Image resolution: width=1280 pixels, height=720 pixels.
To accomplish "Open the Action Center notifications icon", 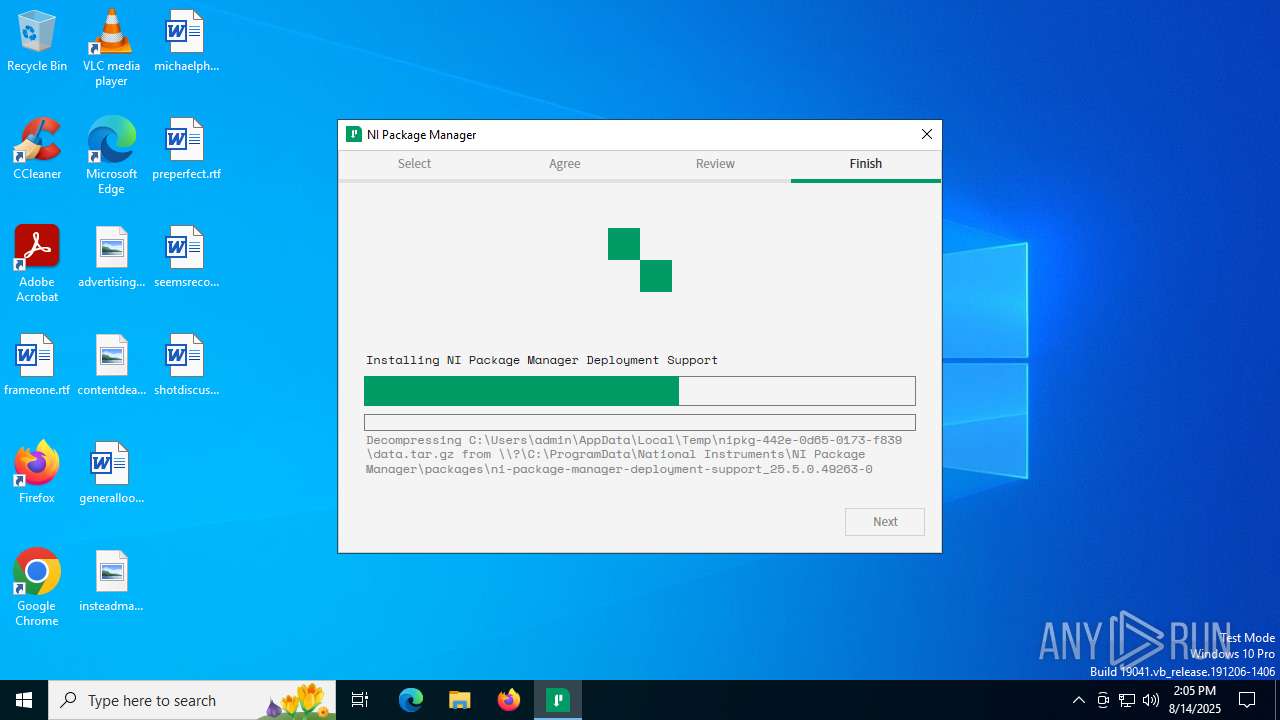I will tap(1247, 700).
